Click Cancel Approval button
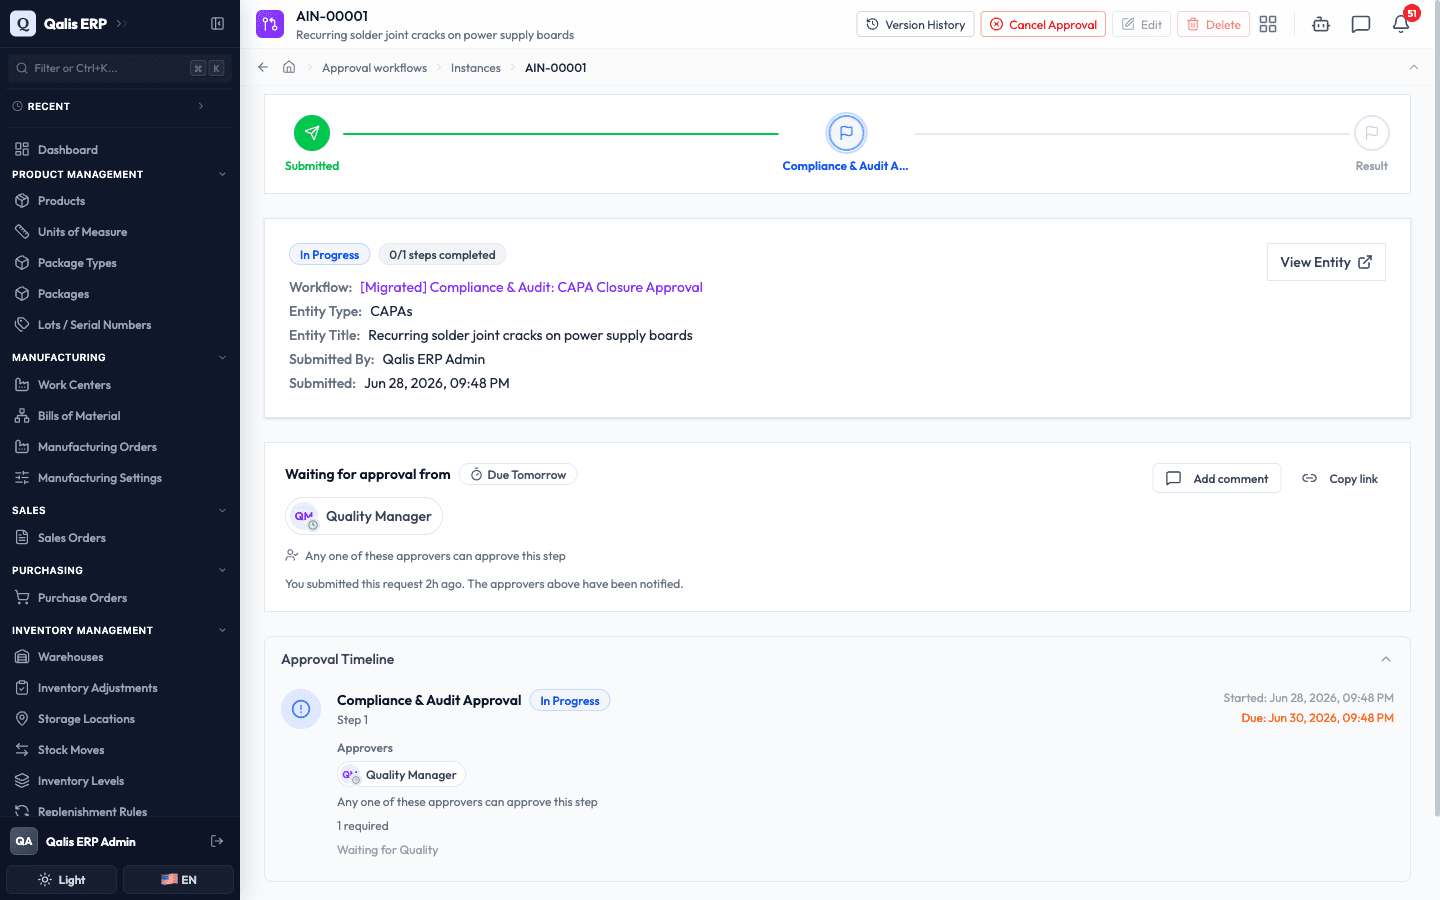 tap(1043, 24)
